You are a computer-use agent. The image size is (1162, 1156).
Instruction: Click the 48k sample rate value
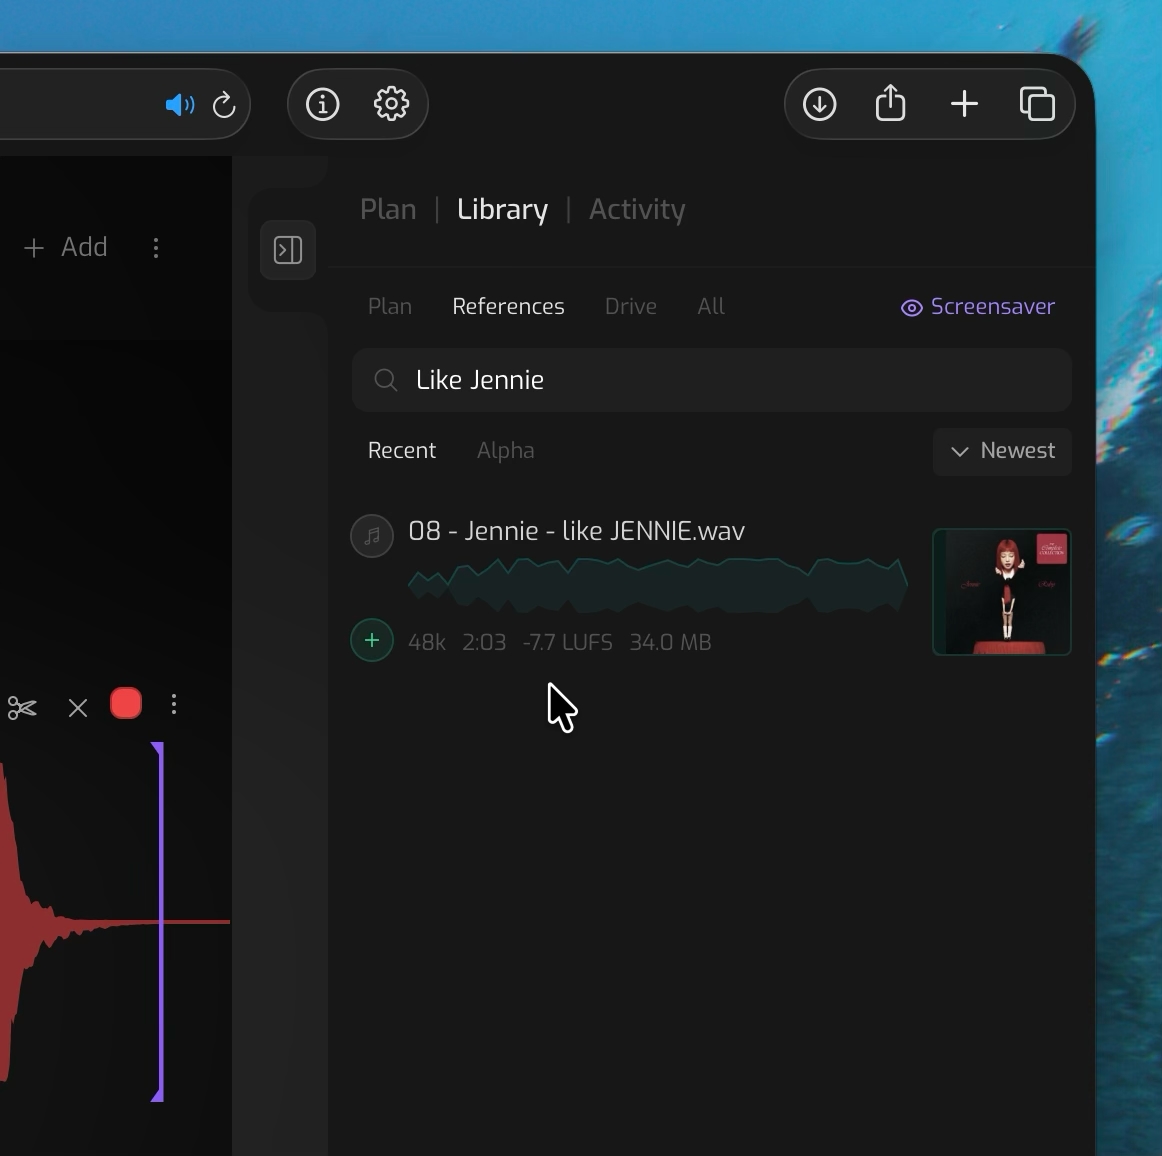pyautogui.click(x=427, y=642)
